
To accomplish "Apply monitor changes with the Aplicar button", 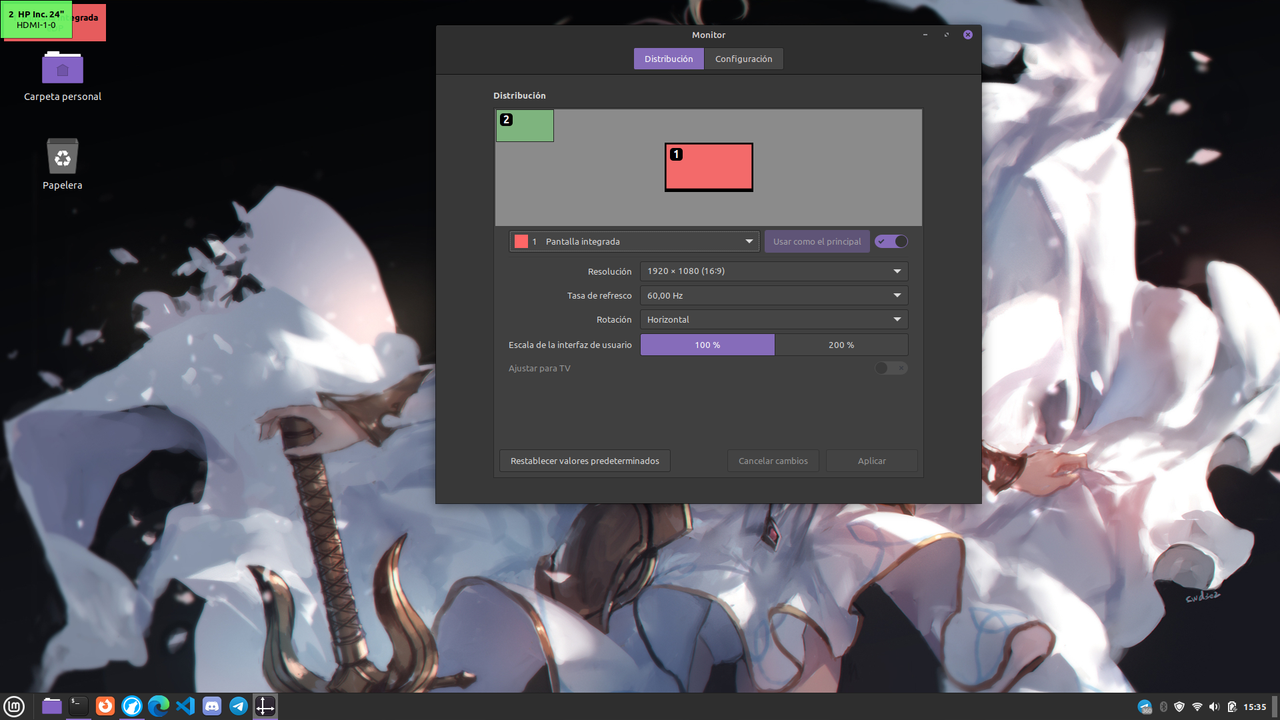I will pos(871,460).
